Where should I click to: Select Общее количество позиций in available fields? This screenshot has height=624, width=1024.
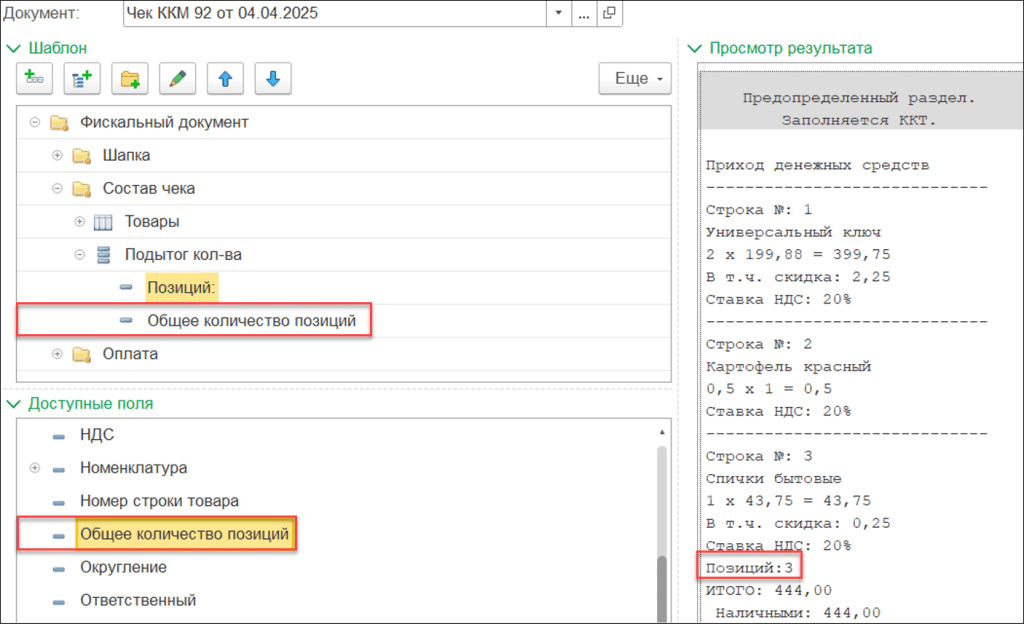(x=184, y=535)
